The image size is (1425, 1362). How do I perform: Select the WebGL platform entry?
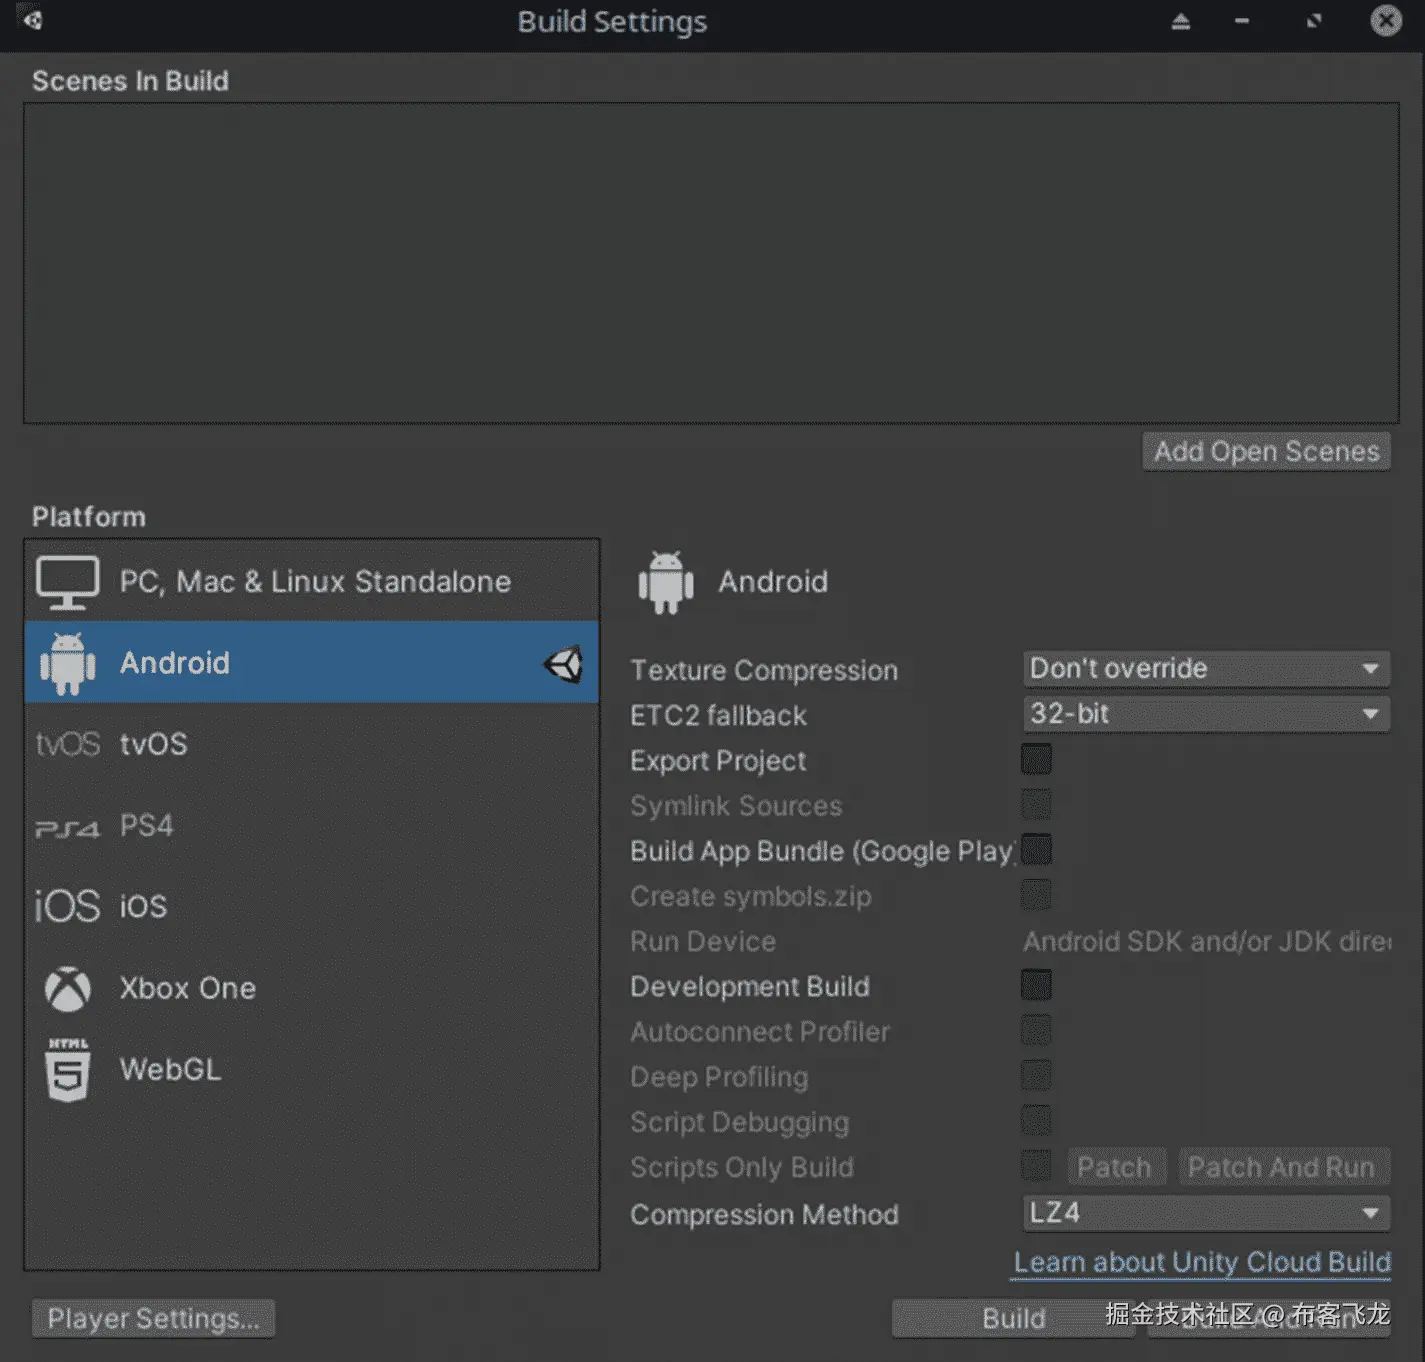click(170, 1069)
